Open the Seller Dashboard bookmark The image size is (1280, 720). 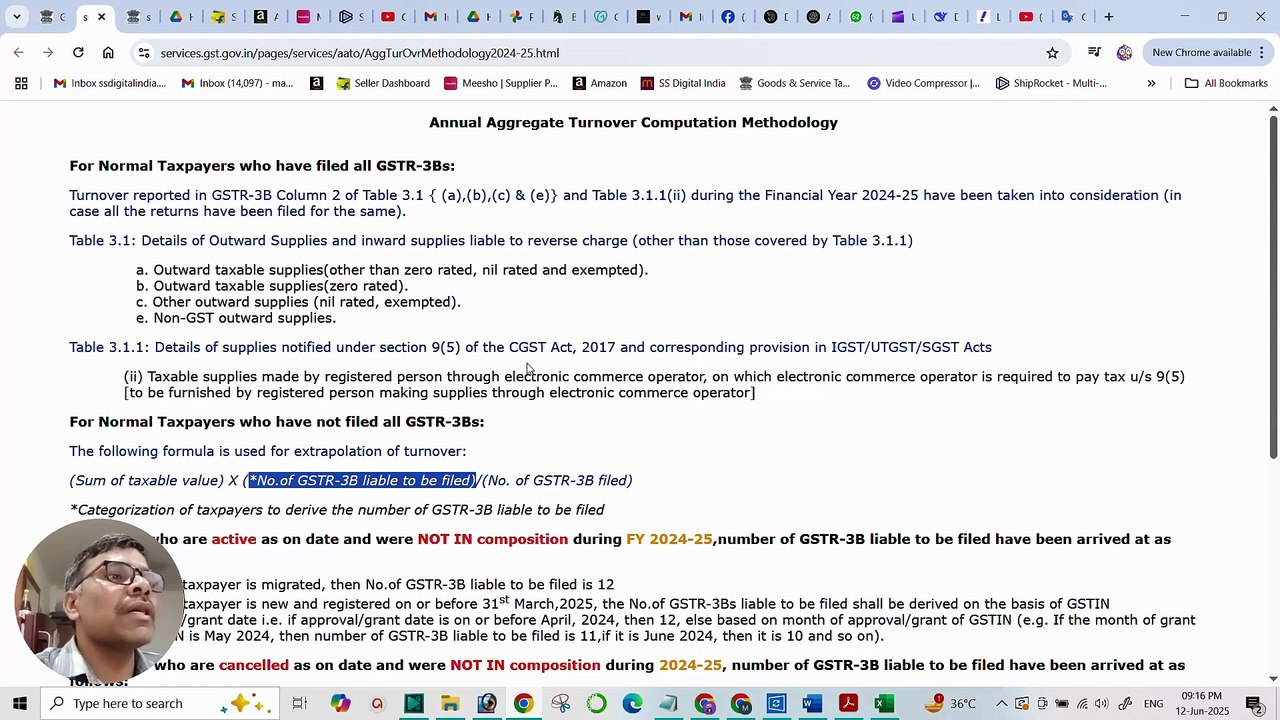383,83
